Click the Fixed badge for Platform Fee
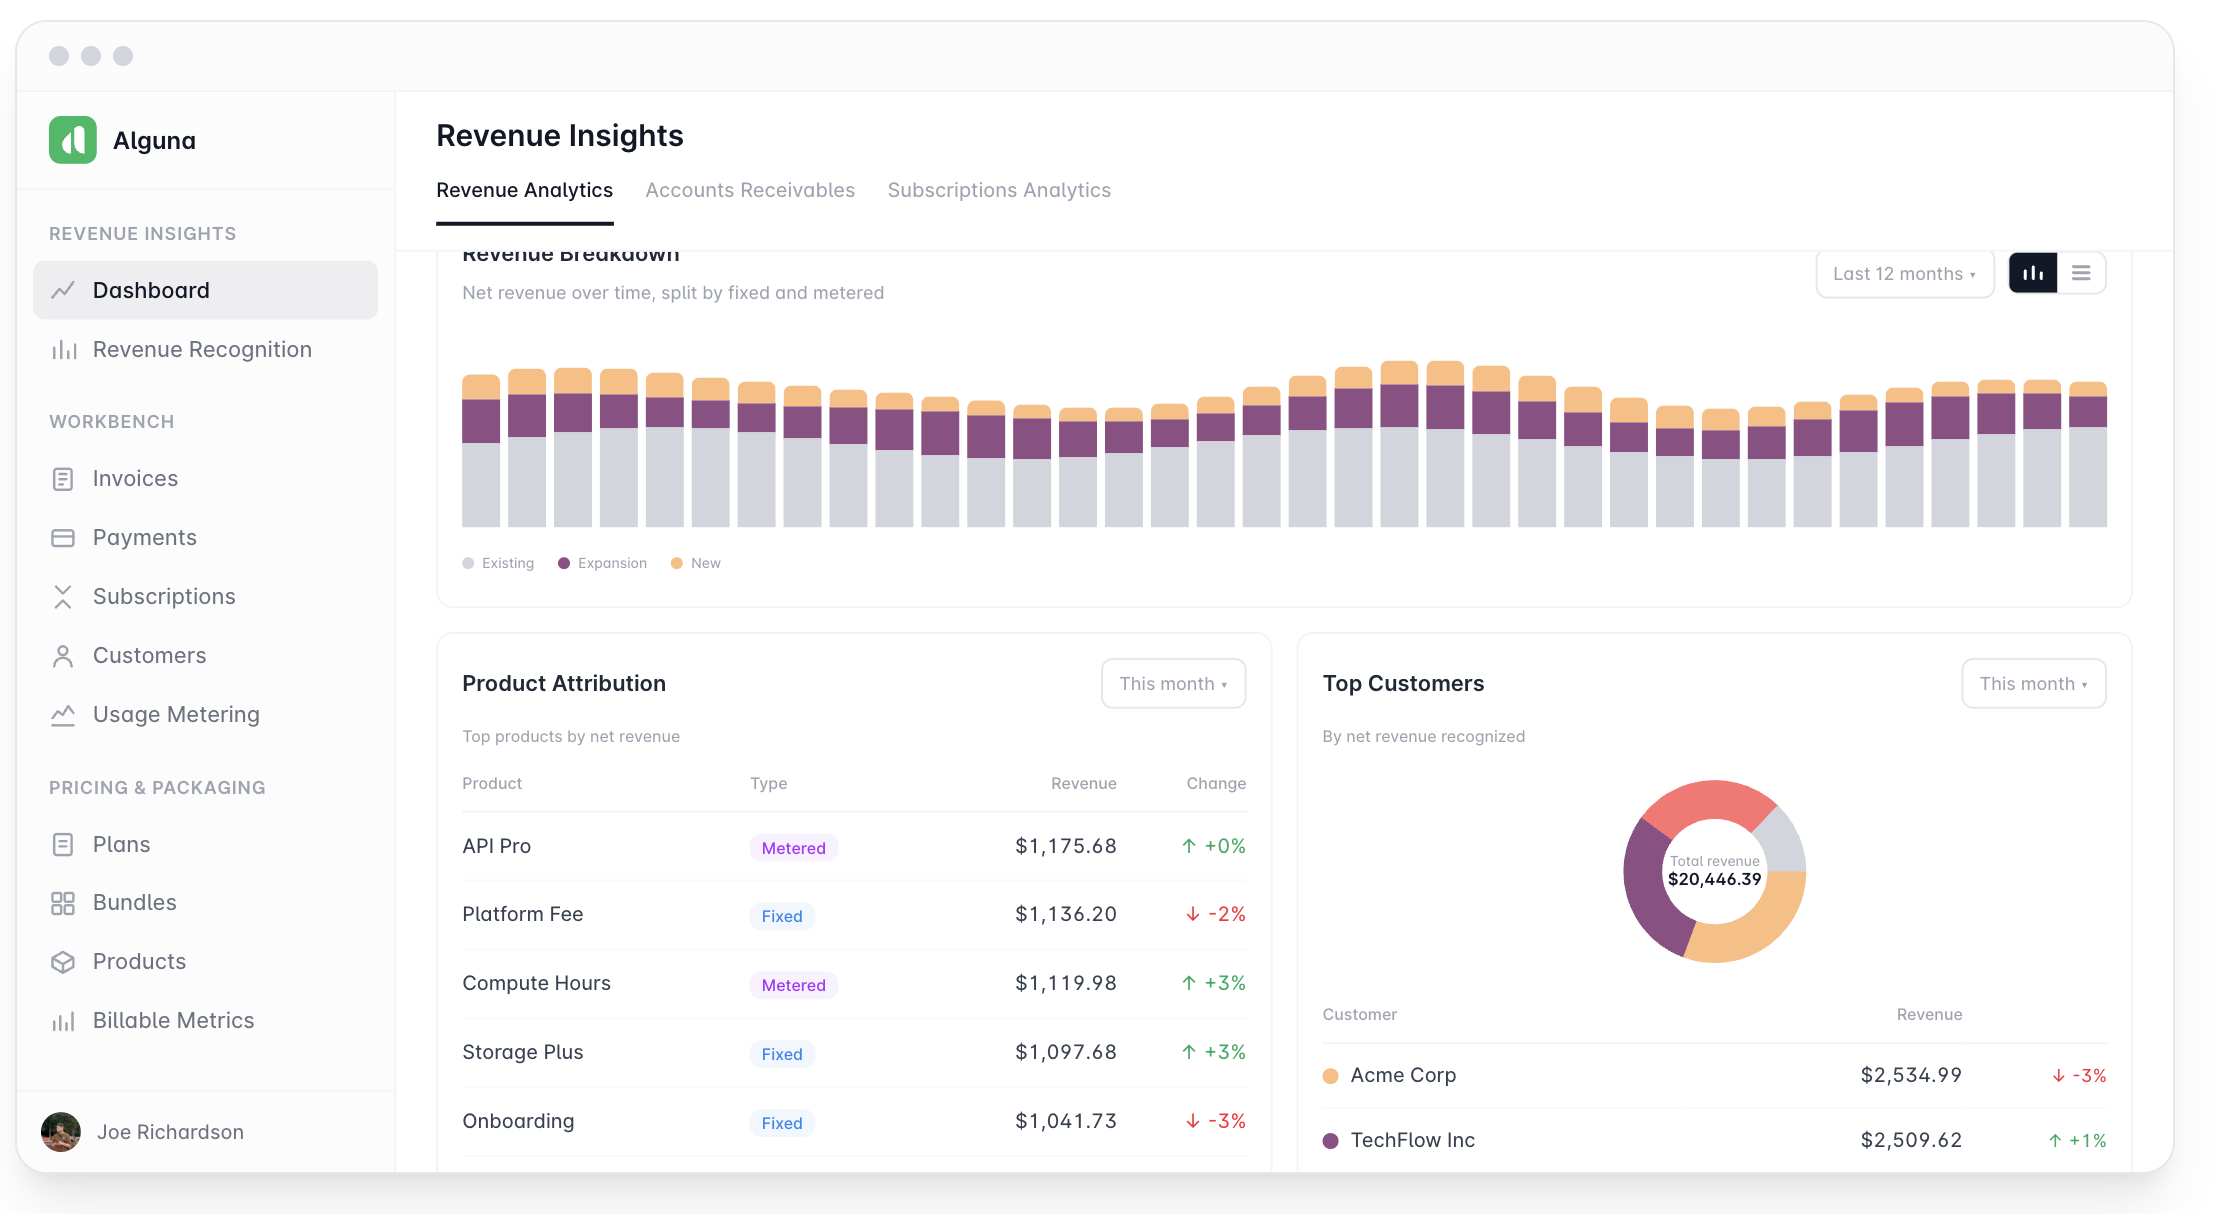 coord(782,916)
